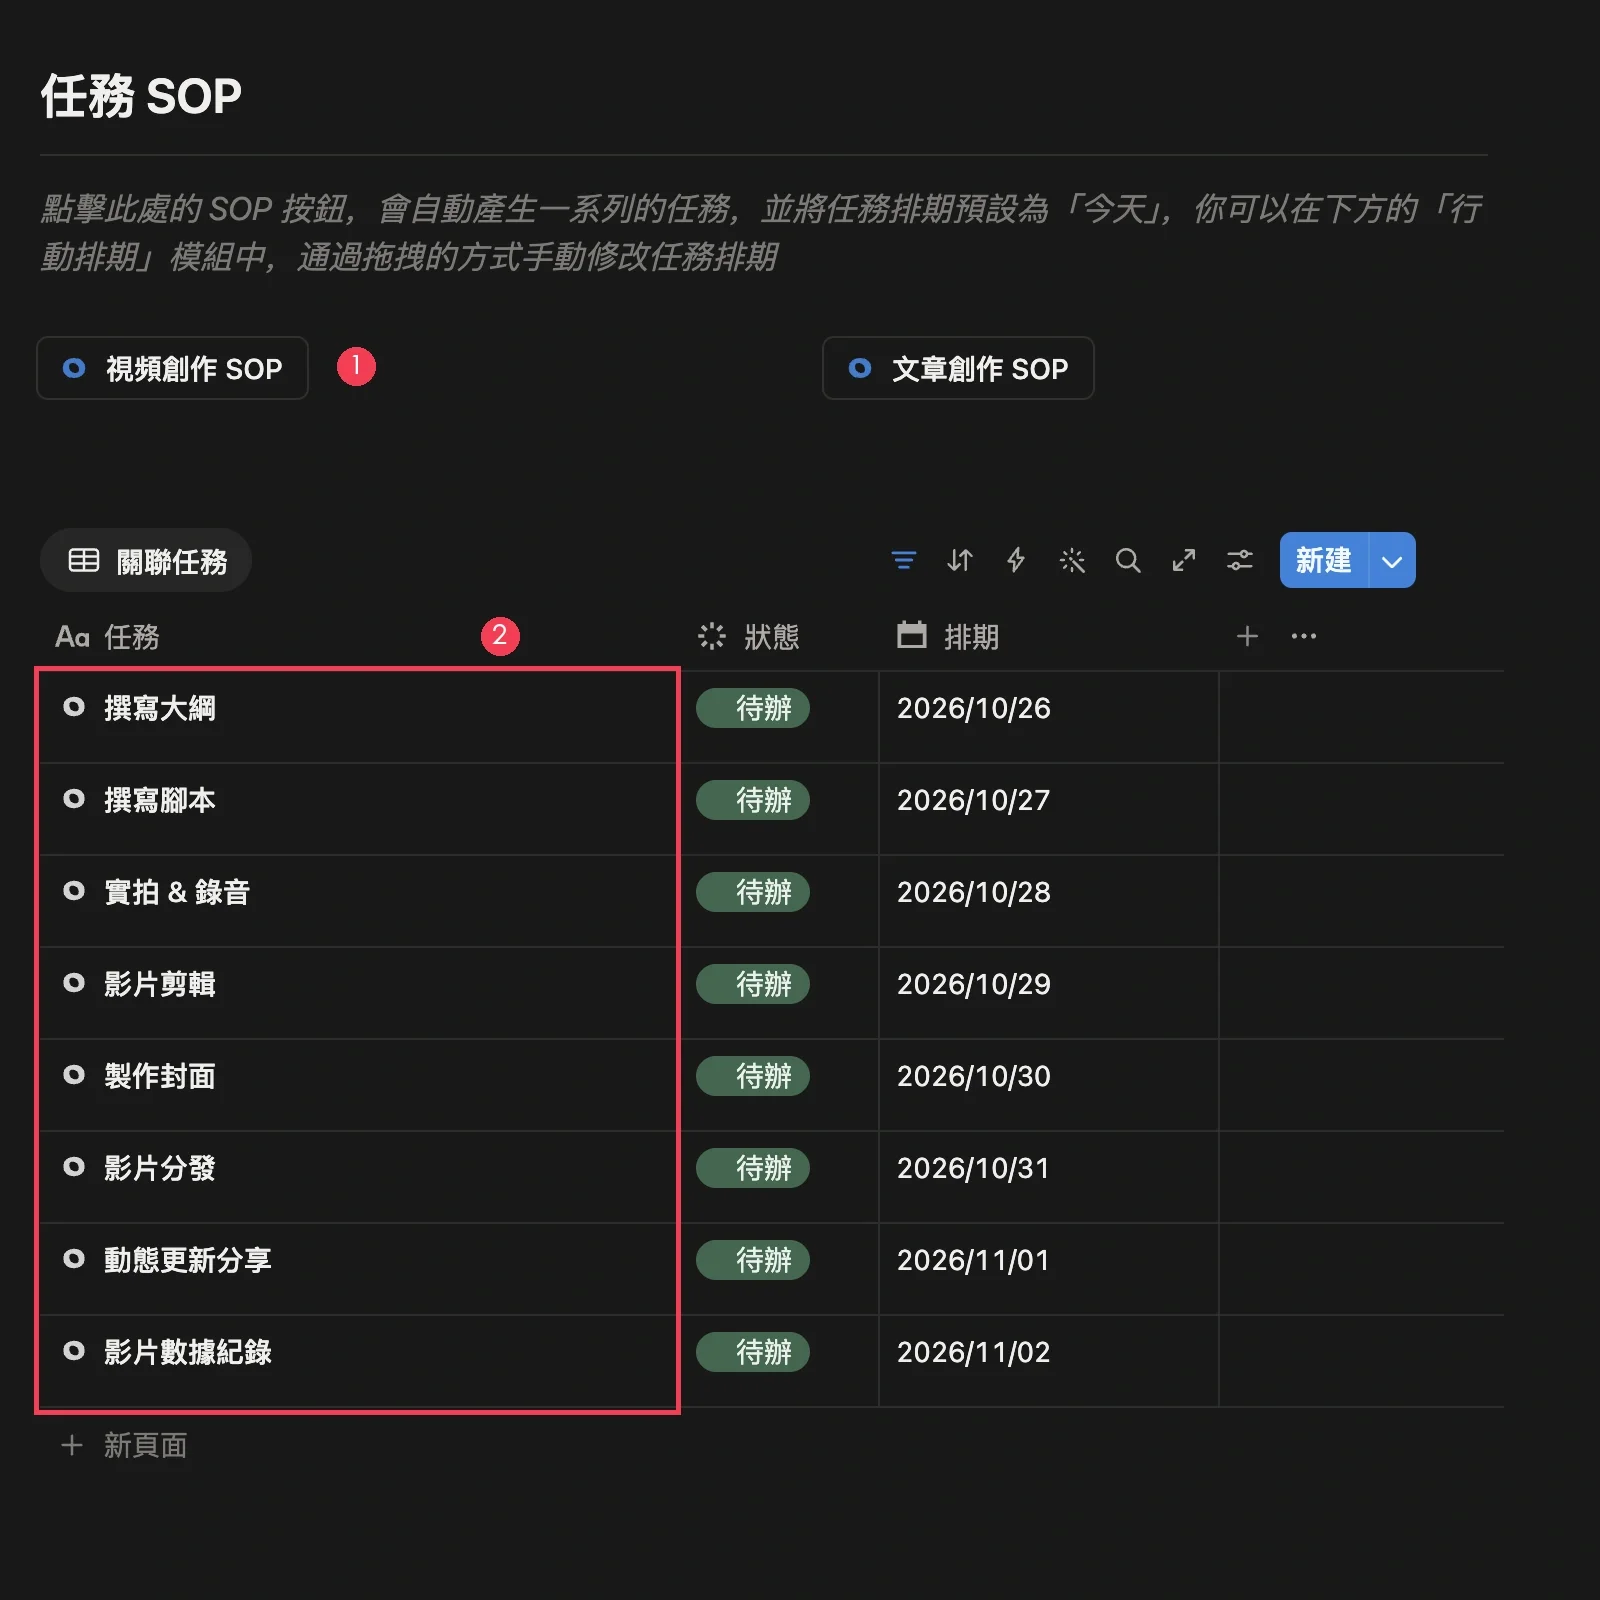Click the blue 新建 button
Viewport: 1600px width, 1600px height.
1323,560
